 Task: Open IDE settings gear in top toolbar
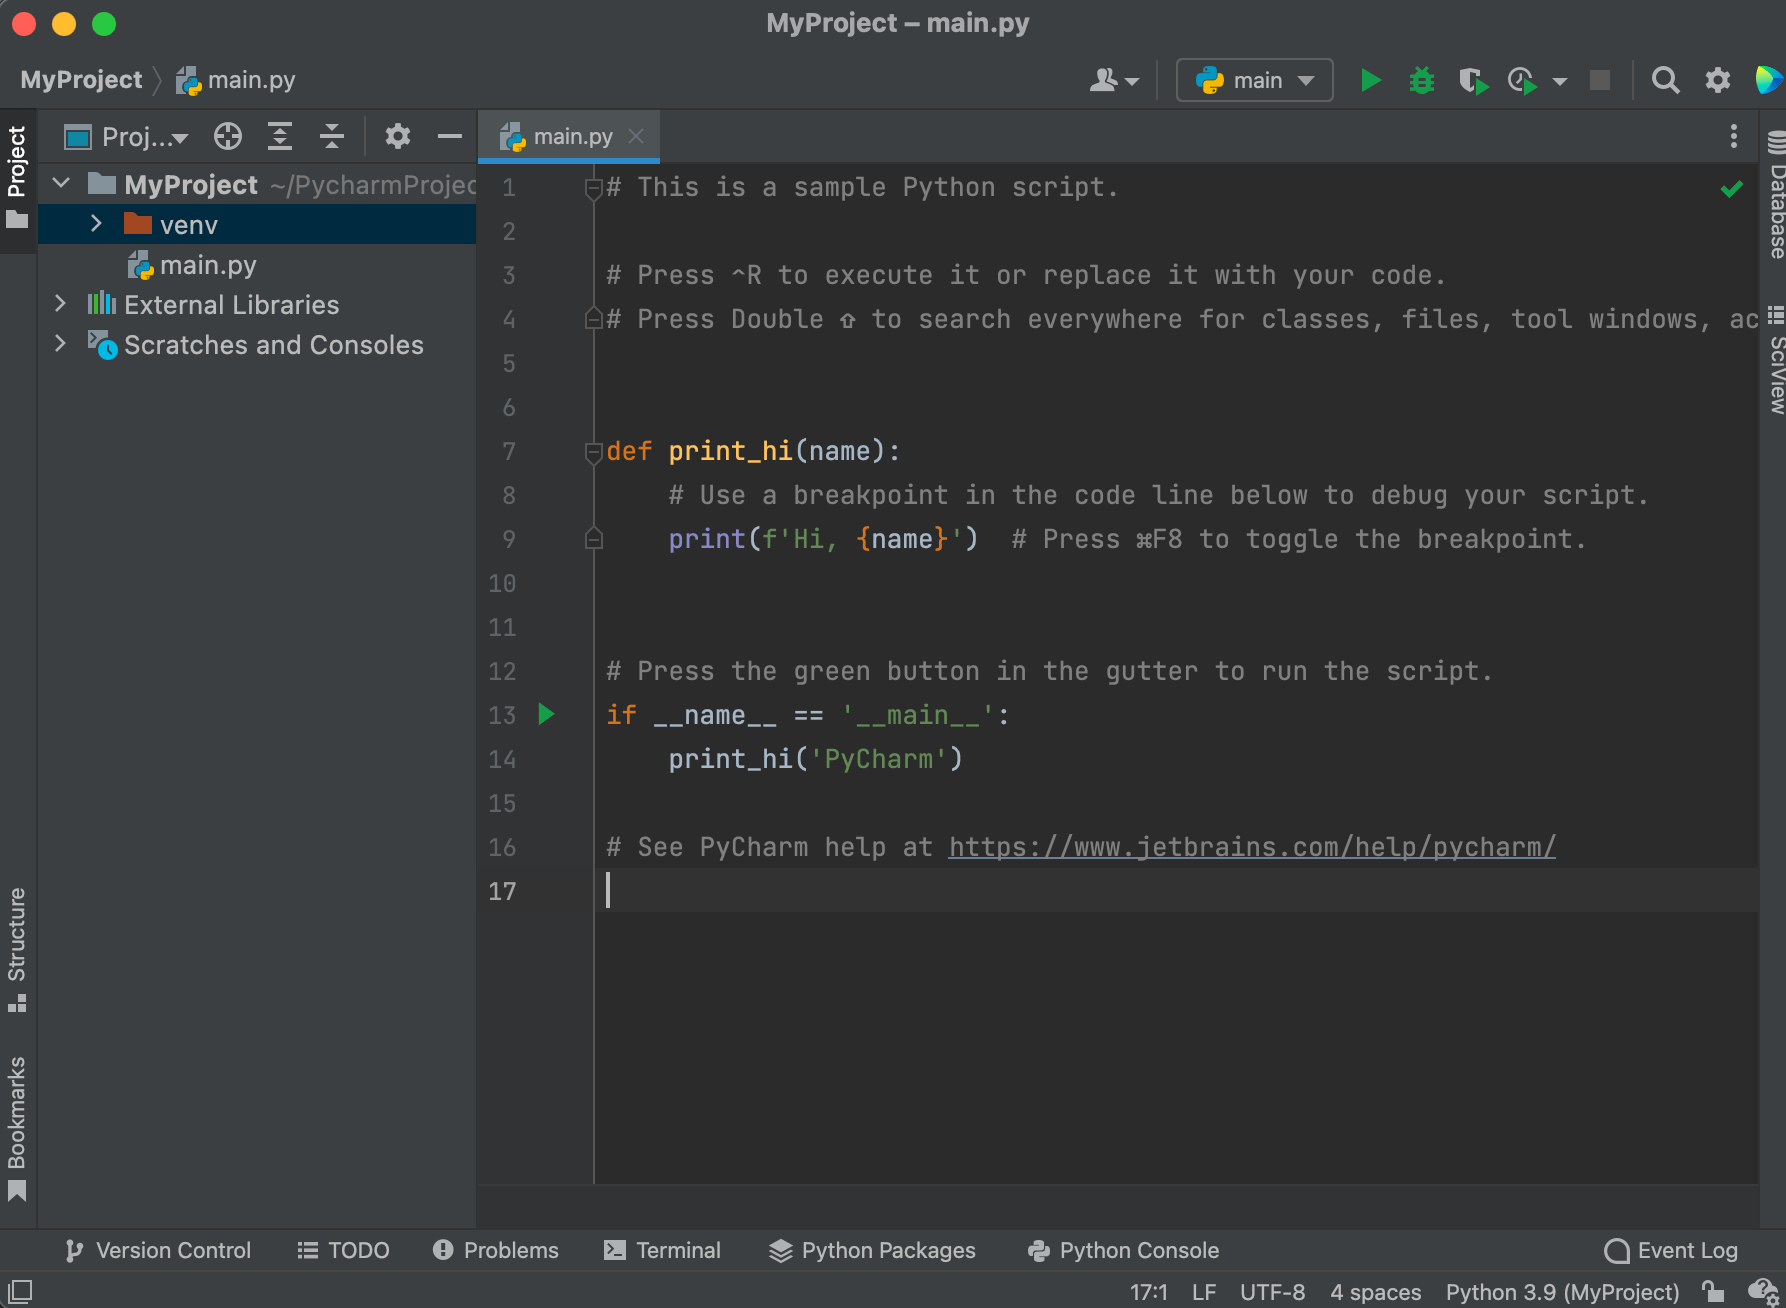click(1718, 80)
